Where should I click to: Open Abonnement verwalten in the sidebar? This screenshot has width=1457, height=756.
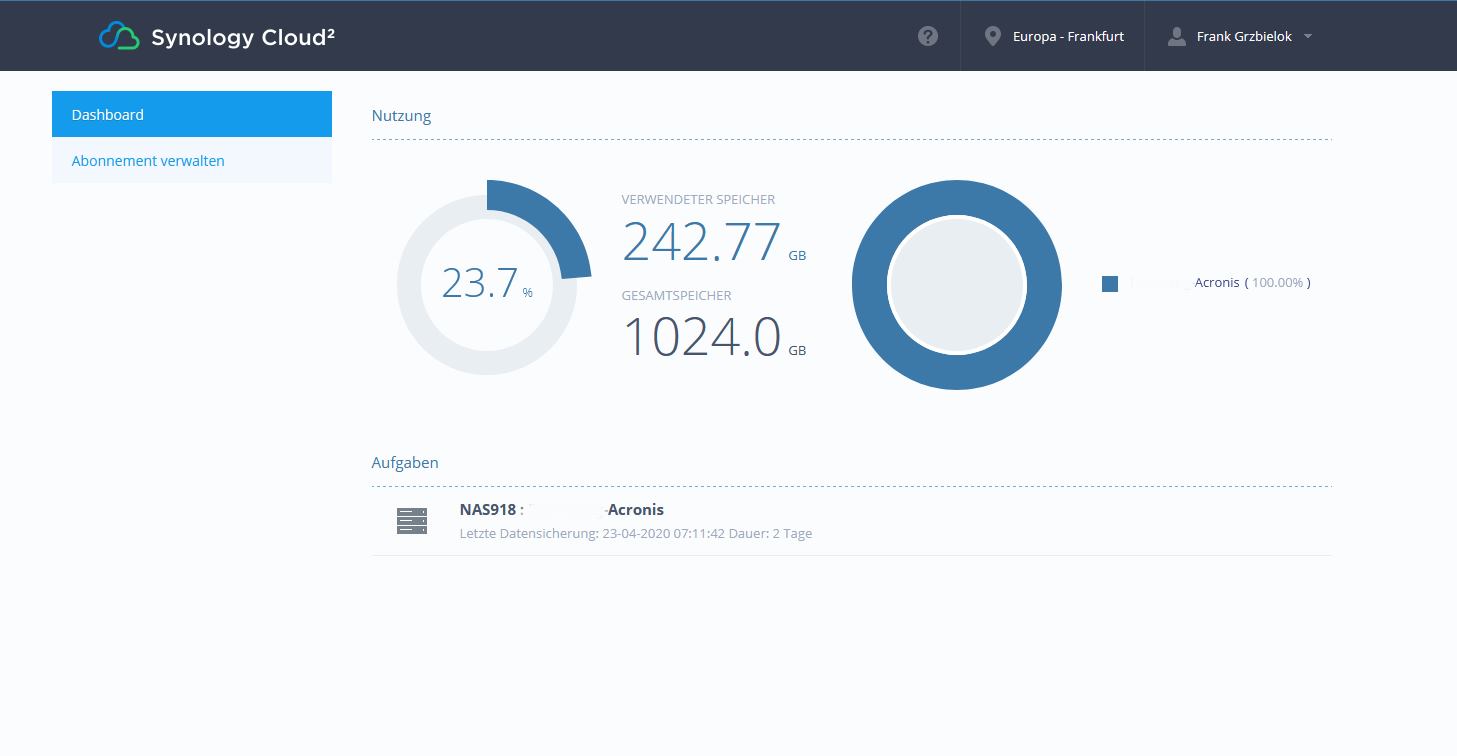[x=192, y=160]
